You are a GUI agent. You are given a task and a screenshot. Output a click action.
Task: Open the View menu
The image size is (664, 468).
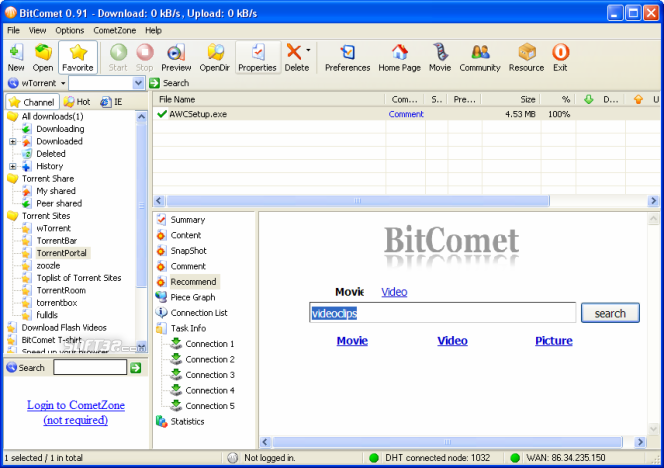(37, 30)
